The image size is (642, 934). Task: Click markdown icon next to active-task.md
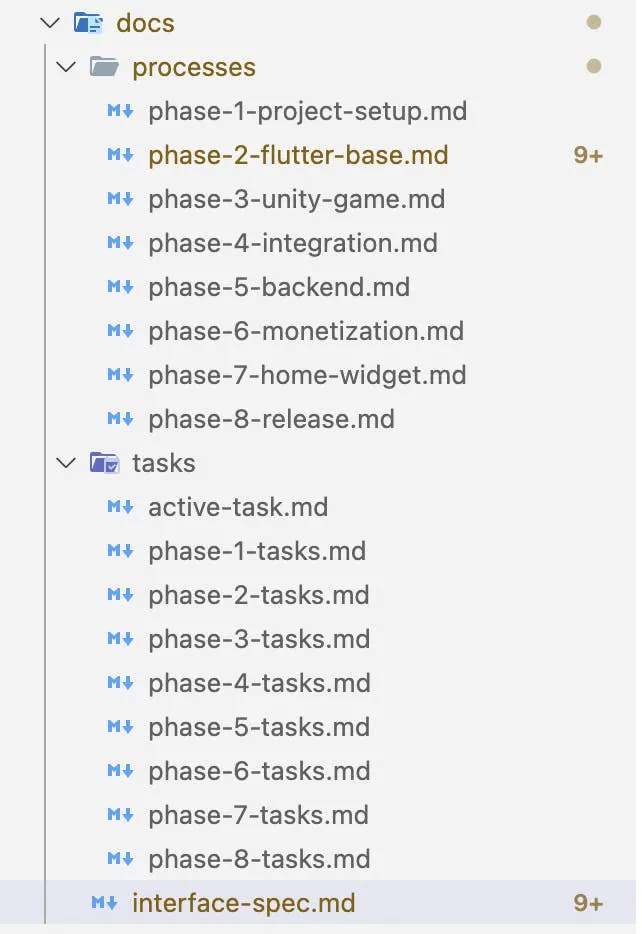coord(120,507)
